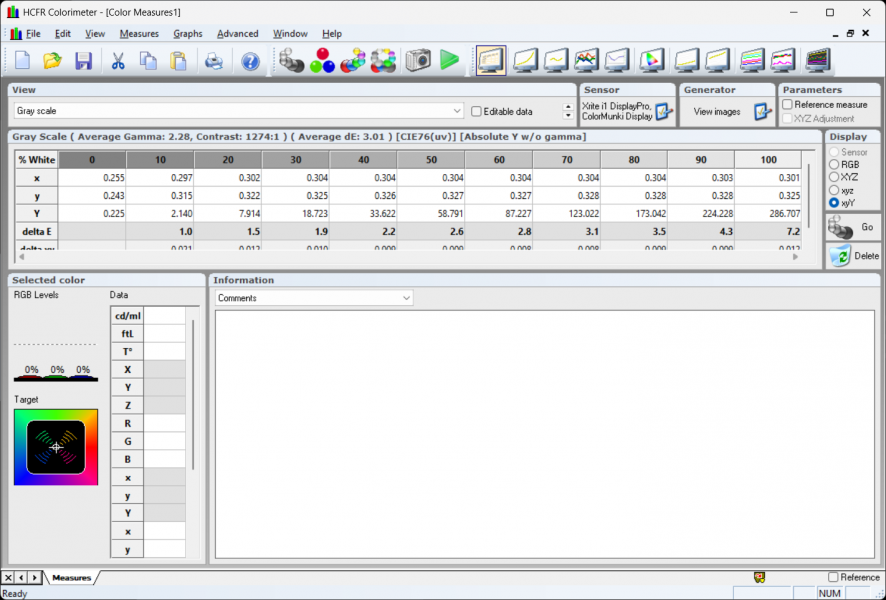Click the scissors Cut icon
The width and height of the screenshot is (886, 600).
click(x=117, y=61)
